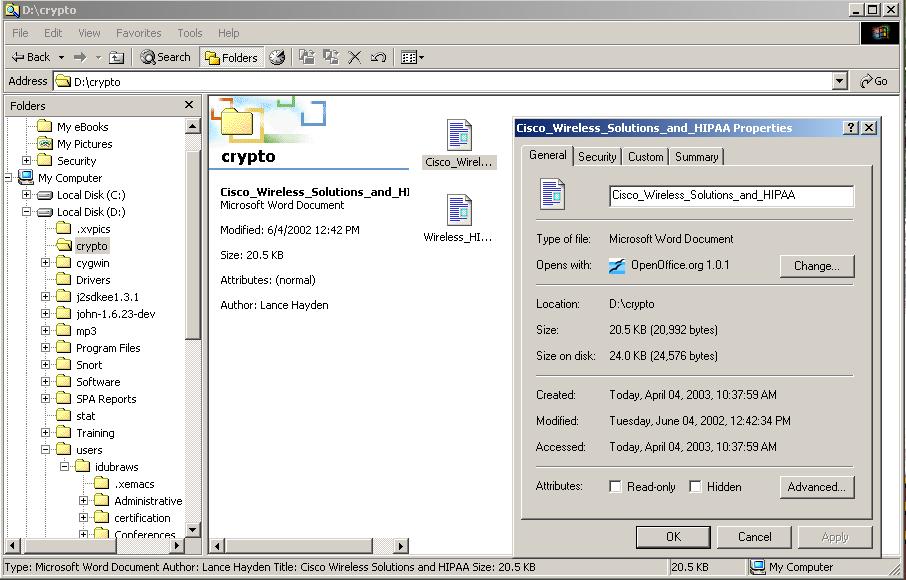The width and height of the screenshot is (906, 580).
Task: Click the Windows logo throbber icon
Action: tap(879, 33)
